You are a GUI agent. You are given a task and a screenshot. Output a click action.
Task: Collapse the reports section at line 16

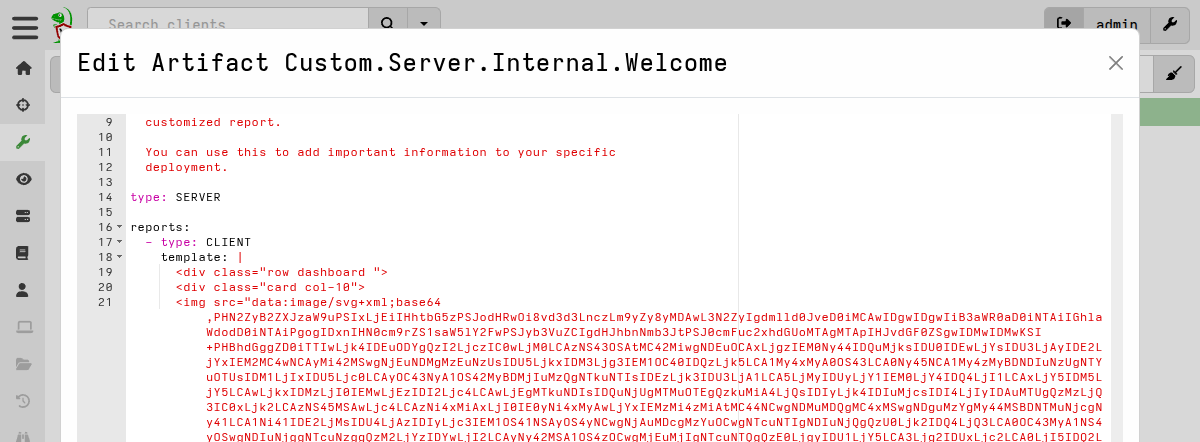[x=120, y=228]
